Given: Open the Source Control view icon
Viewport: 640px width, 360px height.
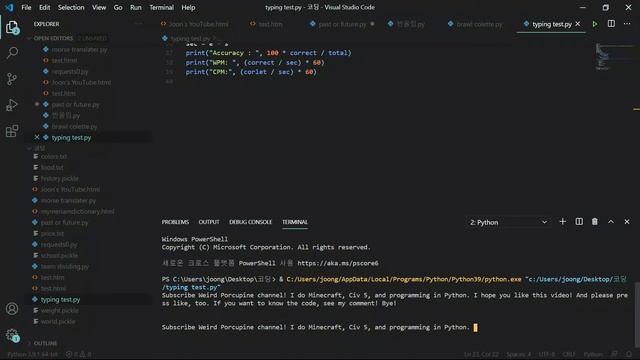Looking at the screenshot, I should [12, 79].
